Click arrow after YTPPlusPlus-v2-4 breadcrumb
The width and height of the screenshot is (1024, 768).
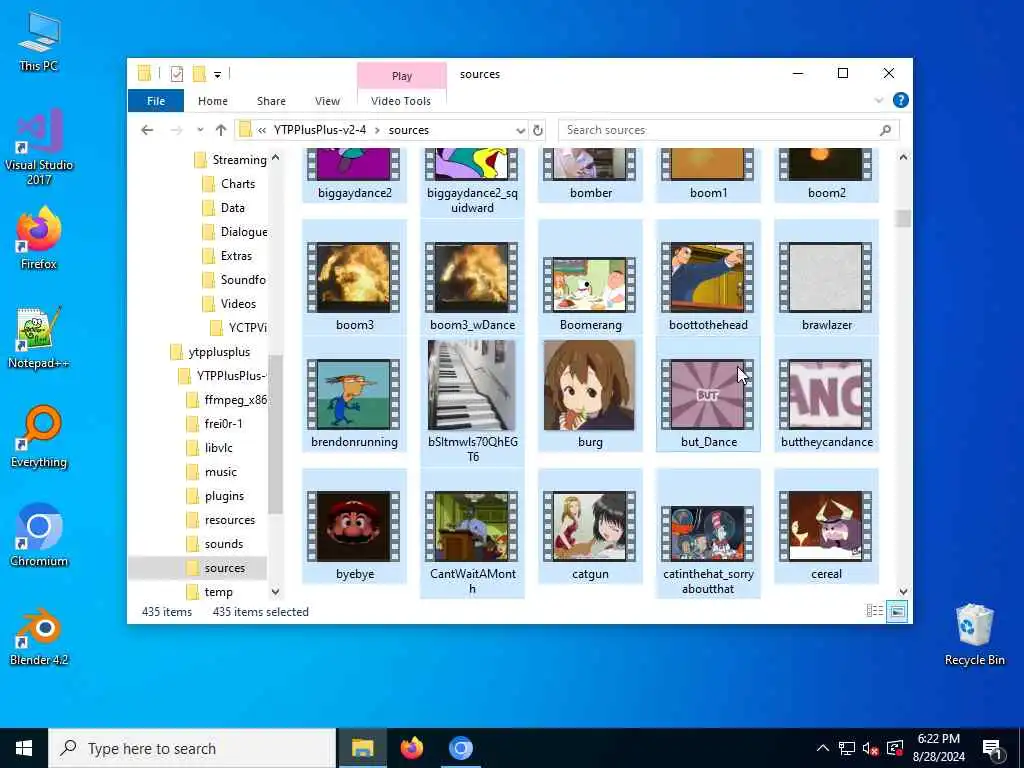click(x=377, y=130)
